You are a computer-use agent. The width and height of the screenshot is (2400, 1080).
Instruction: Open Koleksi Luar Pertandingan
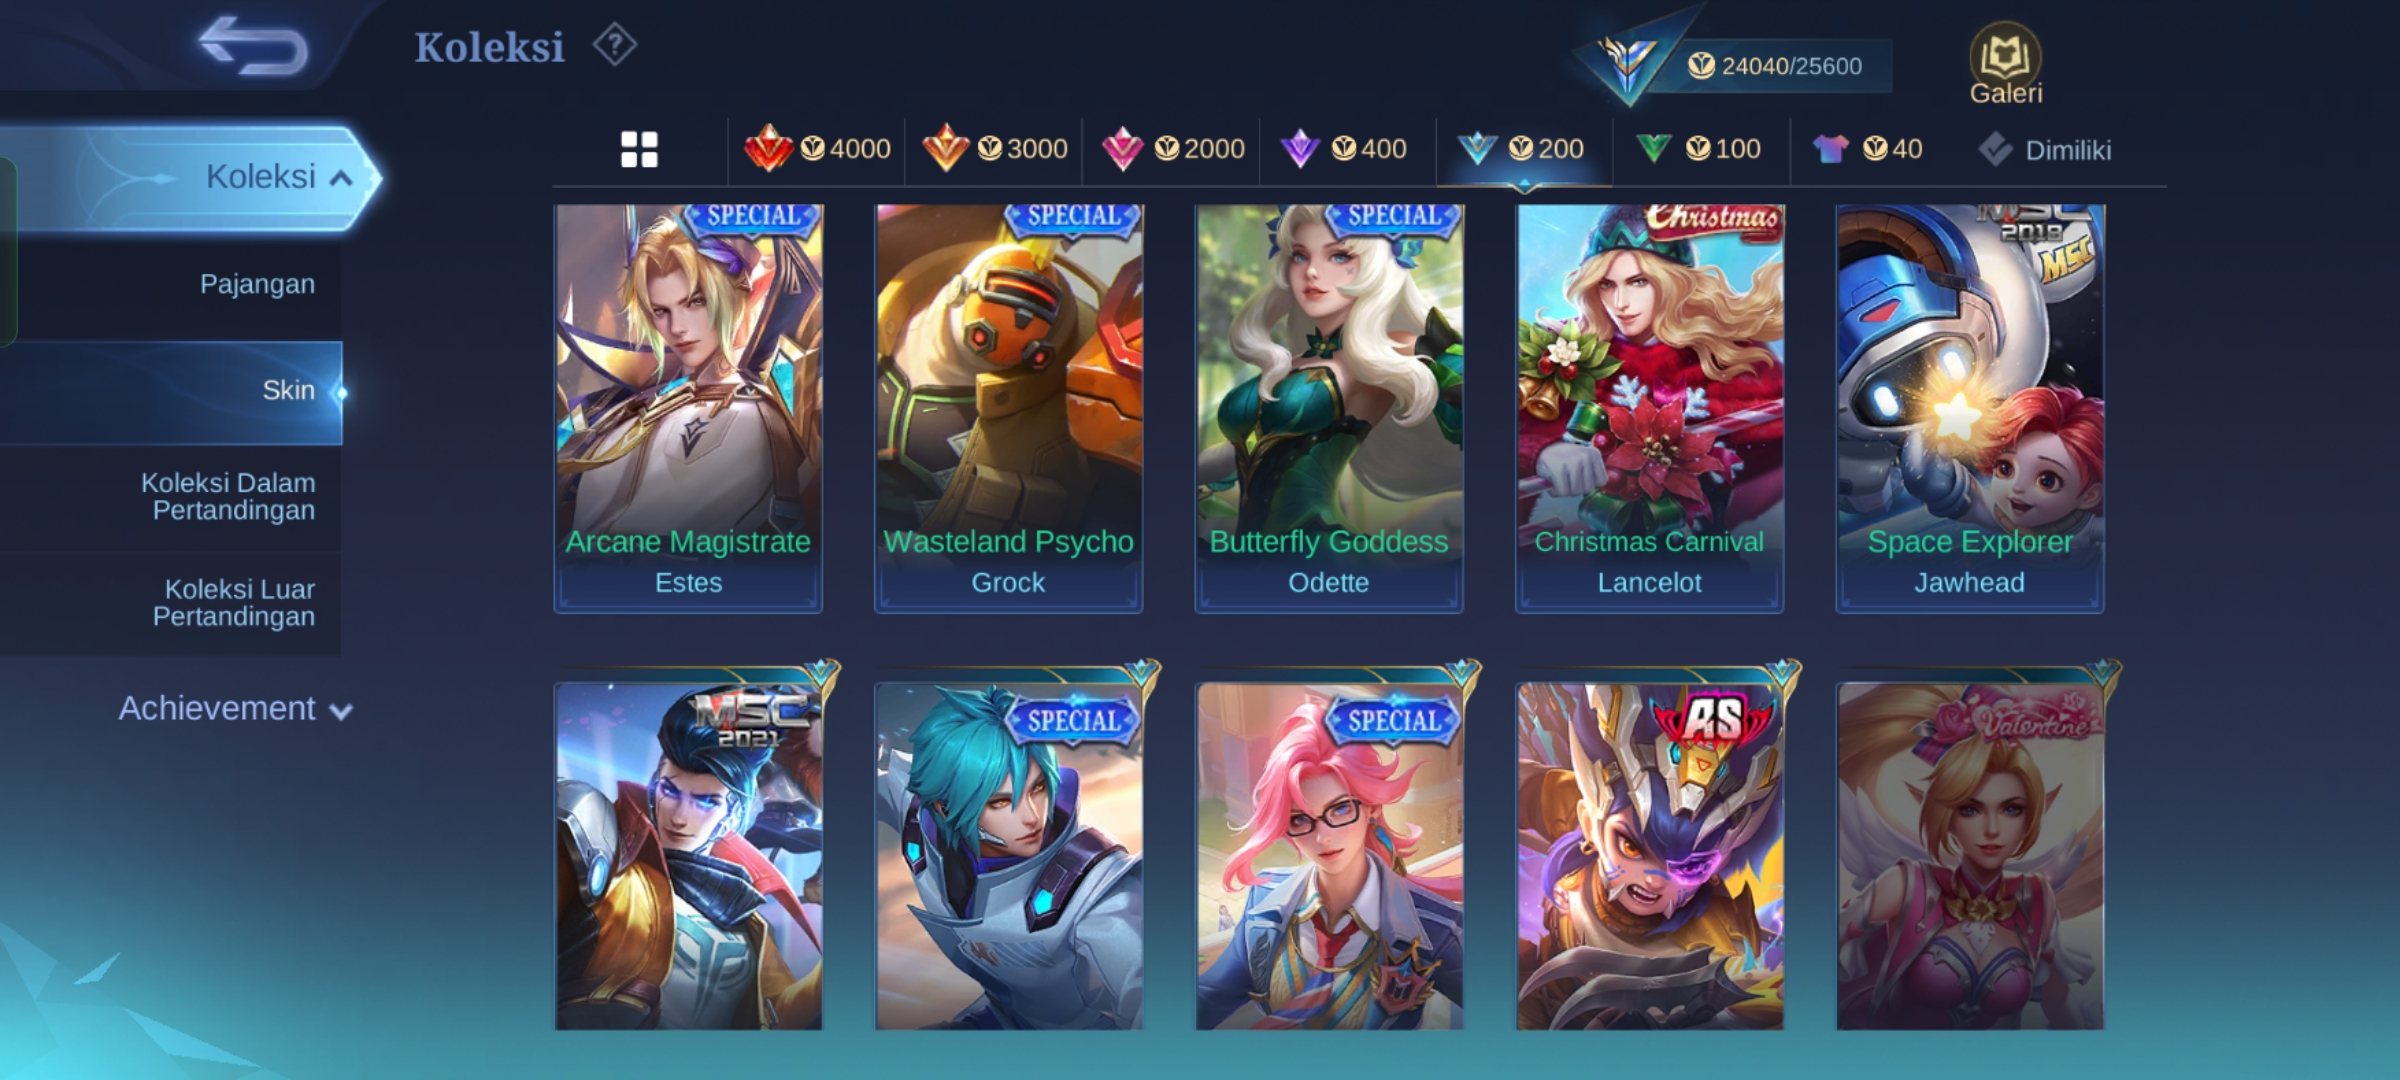point(233,603)
